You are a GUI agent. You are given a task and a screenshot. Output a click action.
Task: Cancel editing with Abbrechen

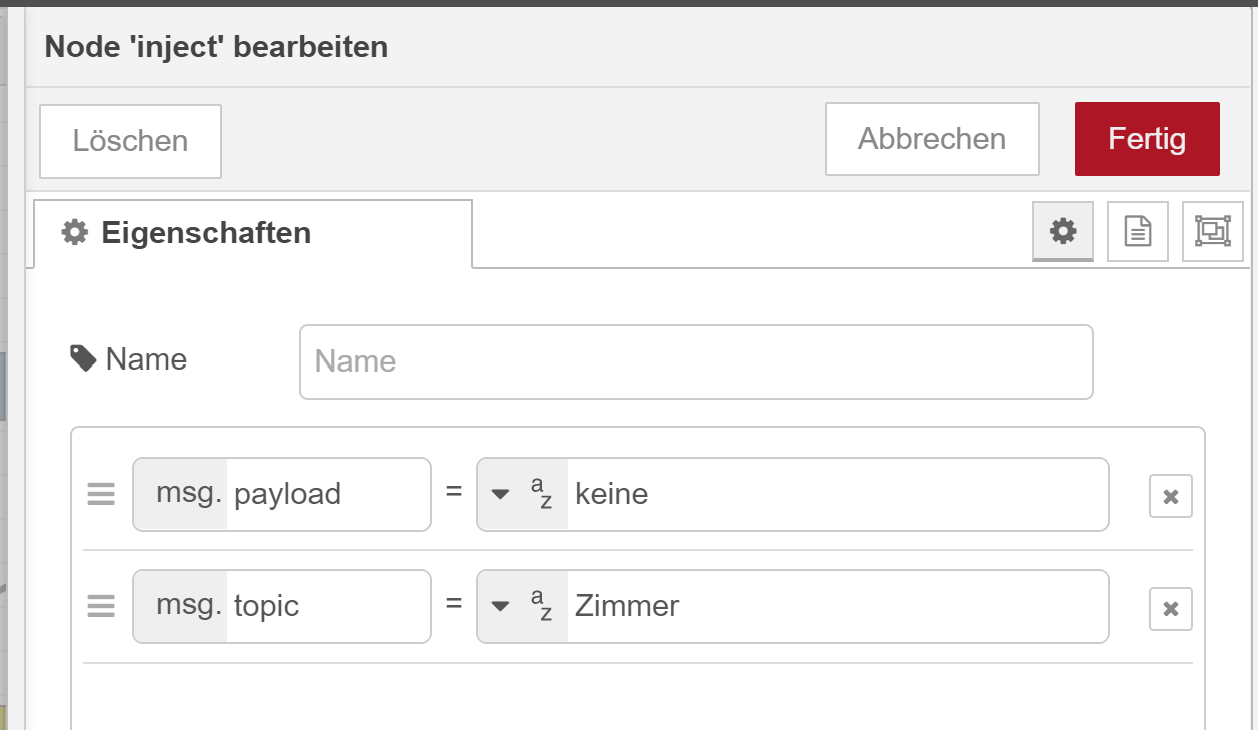click(x=932, y=139)
